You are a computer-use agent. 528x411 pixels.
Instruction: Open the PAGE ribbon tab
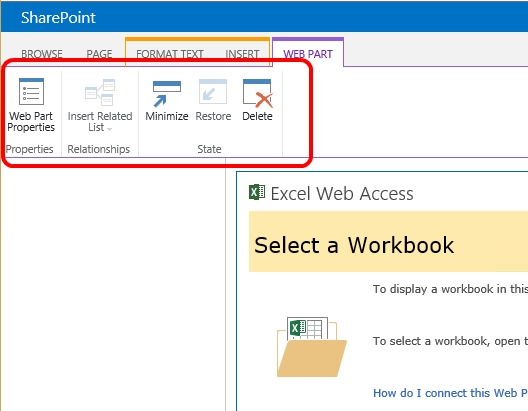tap(99, 54)
